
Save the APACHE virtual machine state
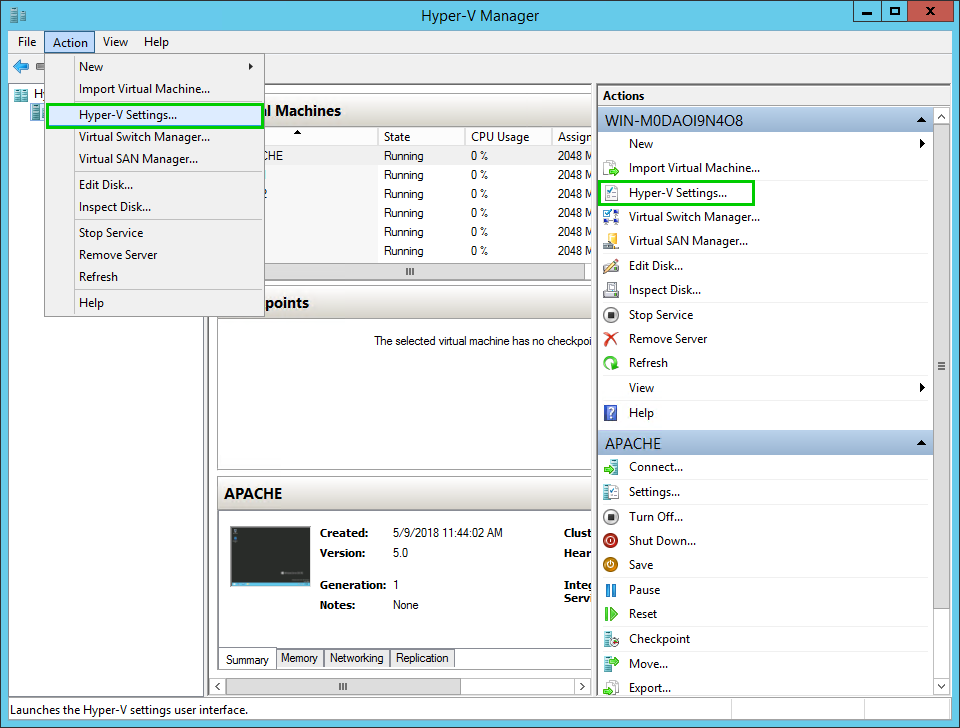click(x=639, y=564)
